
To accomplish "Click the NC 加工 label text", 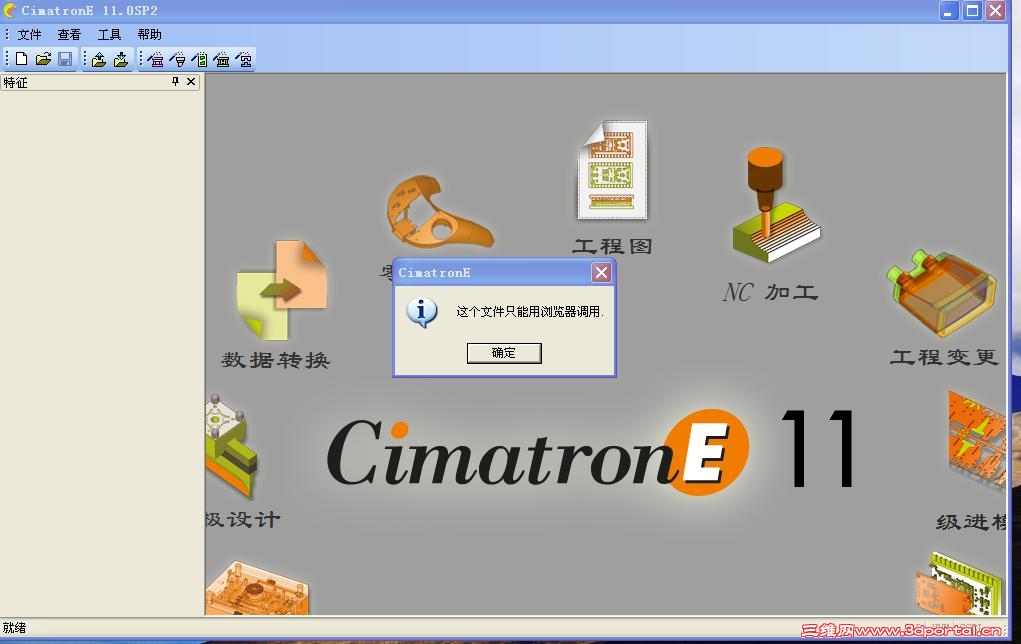I will (770, 292).
